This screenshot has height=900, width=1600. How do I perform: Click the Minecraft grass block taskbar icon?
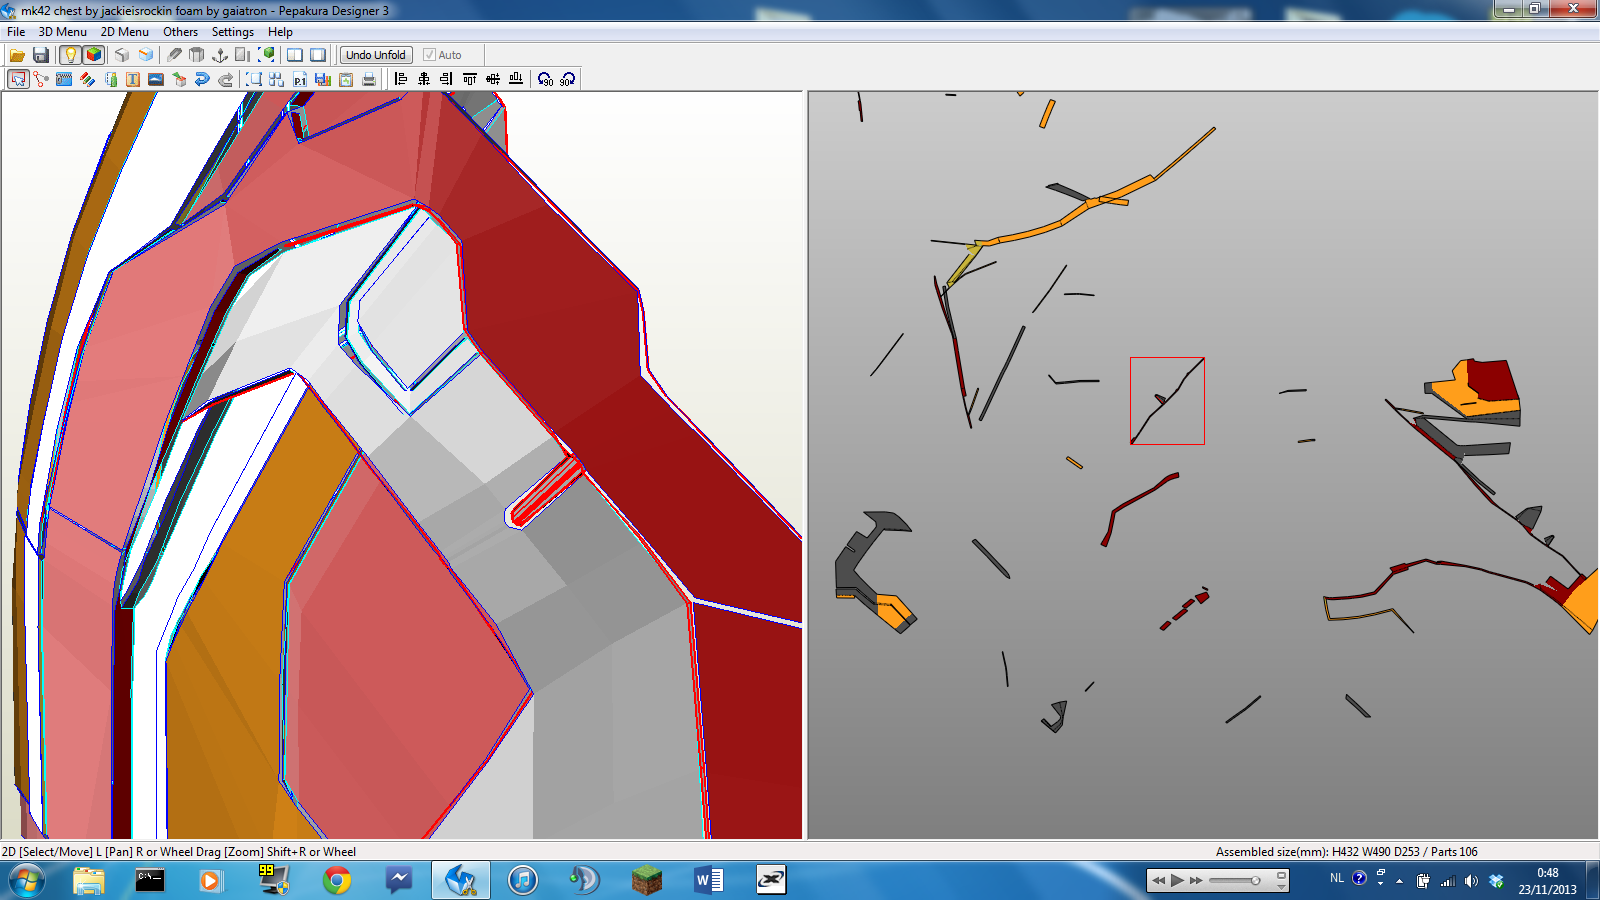647,880
